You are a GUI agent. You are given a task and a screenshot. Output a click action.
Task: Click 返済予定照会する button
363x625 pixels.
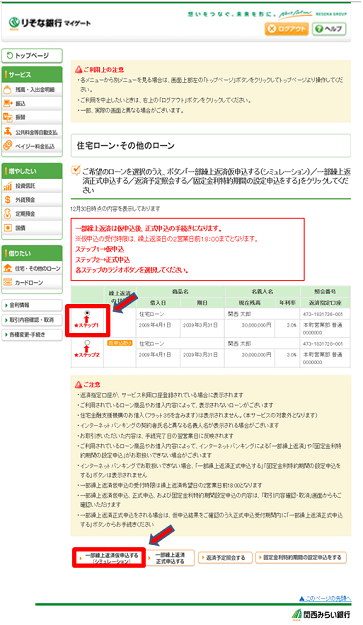click(226, 558)
